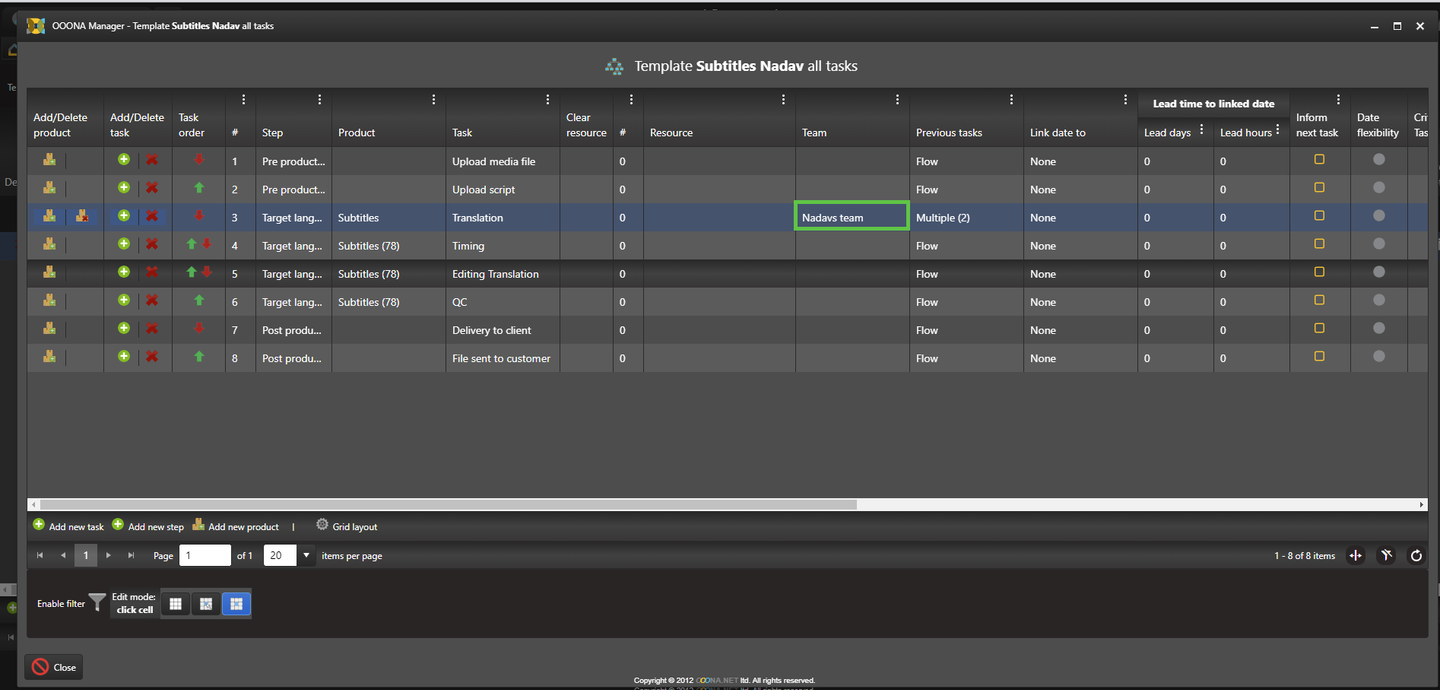This screenshot has height=690, width=1440.
Task: Move Timing task down with red arrow
Action: coord(207,244)
